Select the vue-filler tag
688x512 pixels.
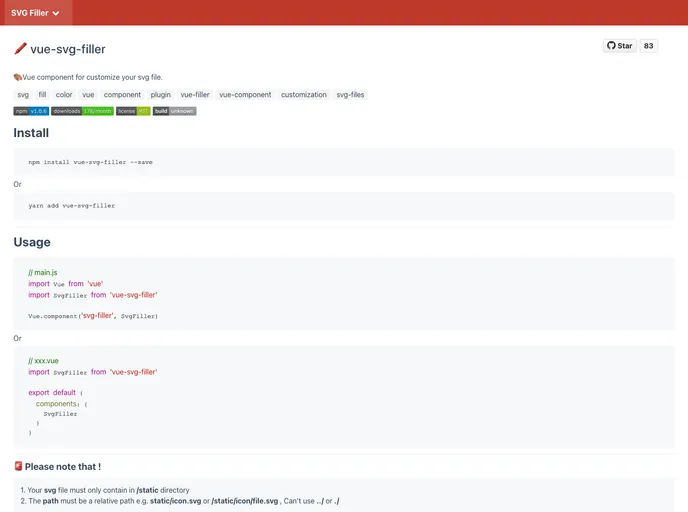coord(195,95)
